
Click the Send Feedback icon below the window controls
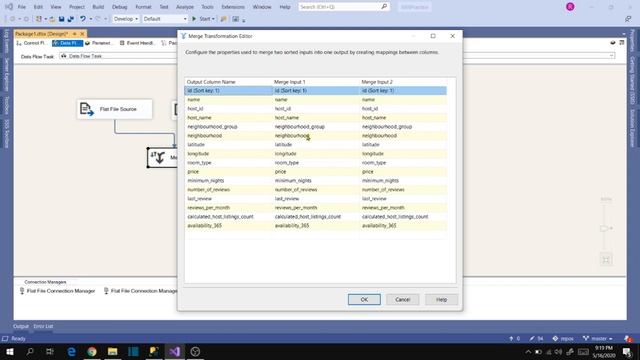(628, 19)
